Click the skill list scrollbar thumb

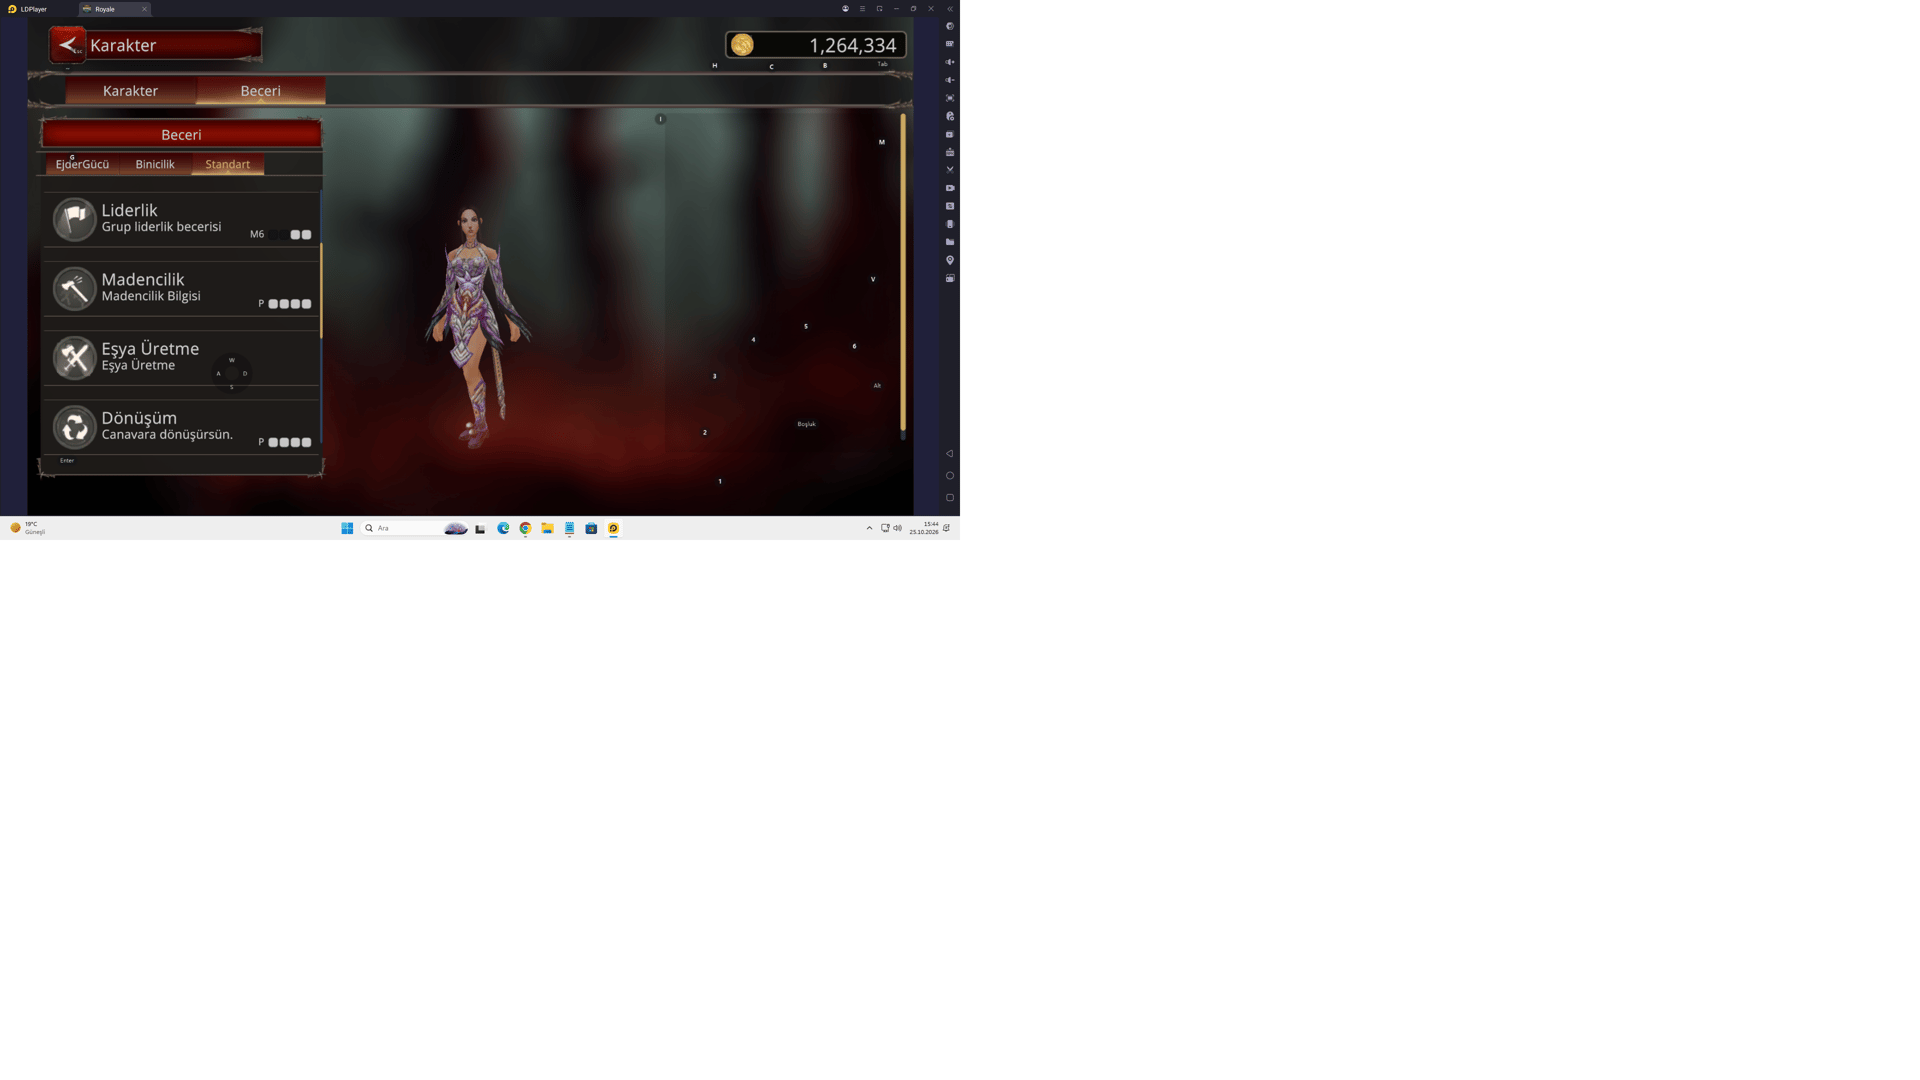[x=321, y=290]
